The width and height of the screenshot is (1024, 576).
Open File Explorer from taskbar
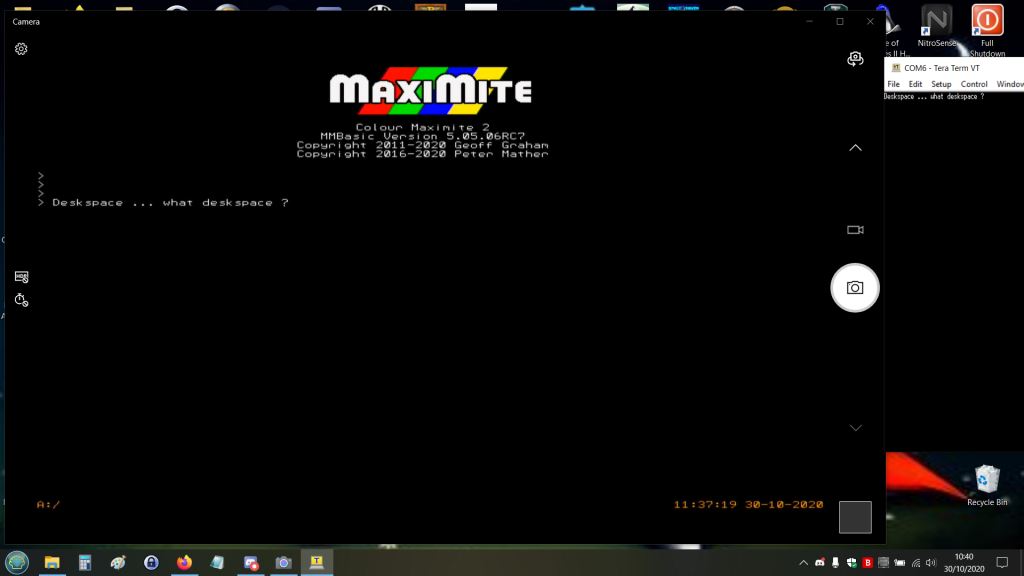coord(51,563)
